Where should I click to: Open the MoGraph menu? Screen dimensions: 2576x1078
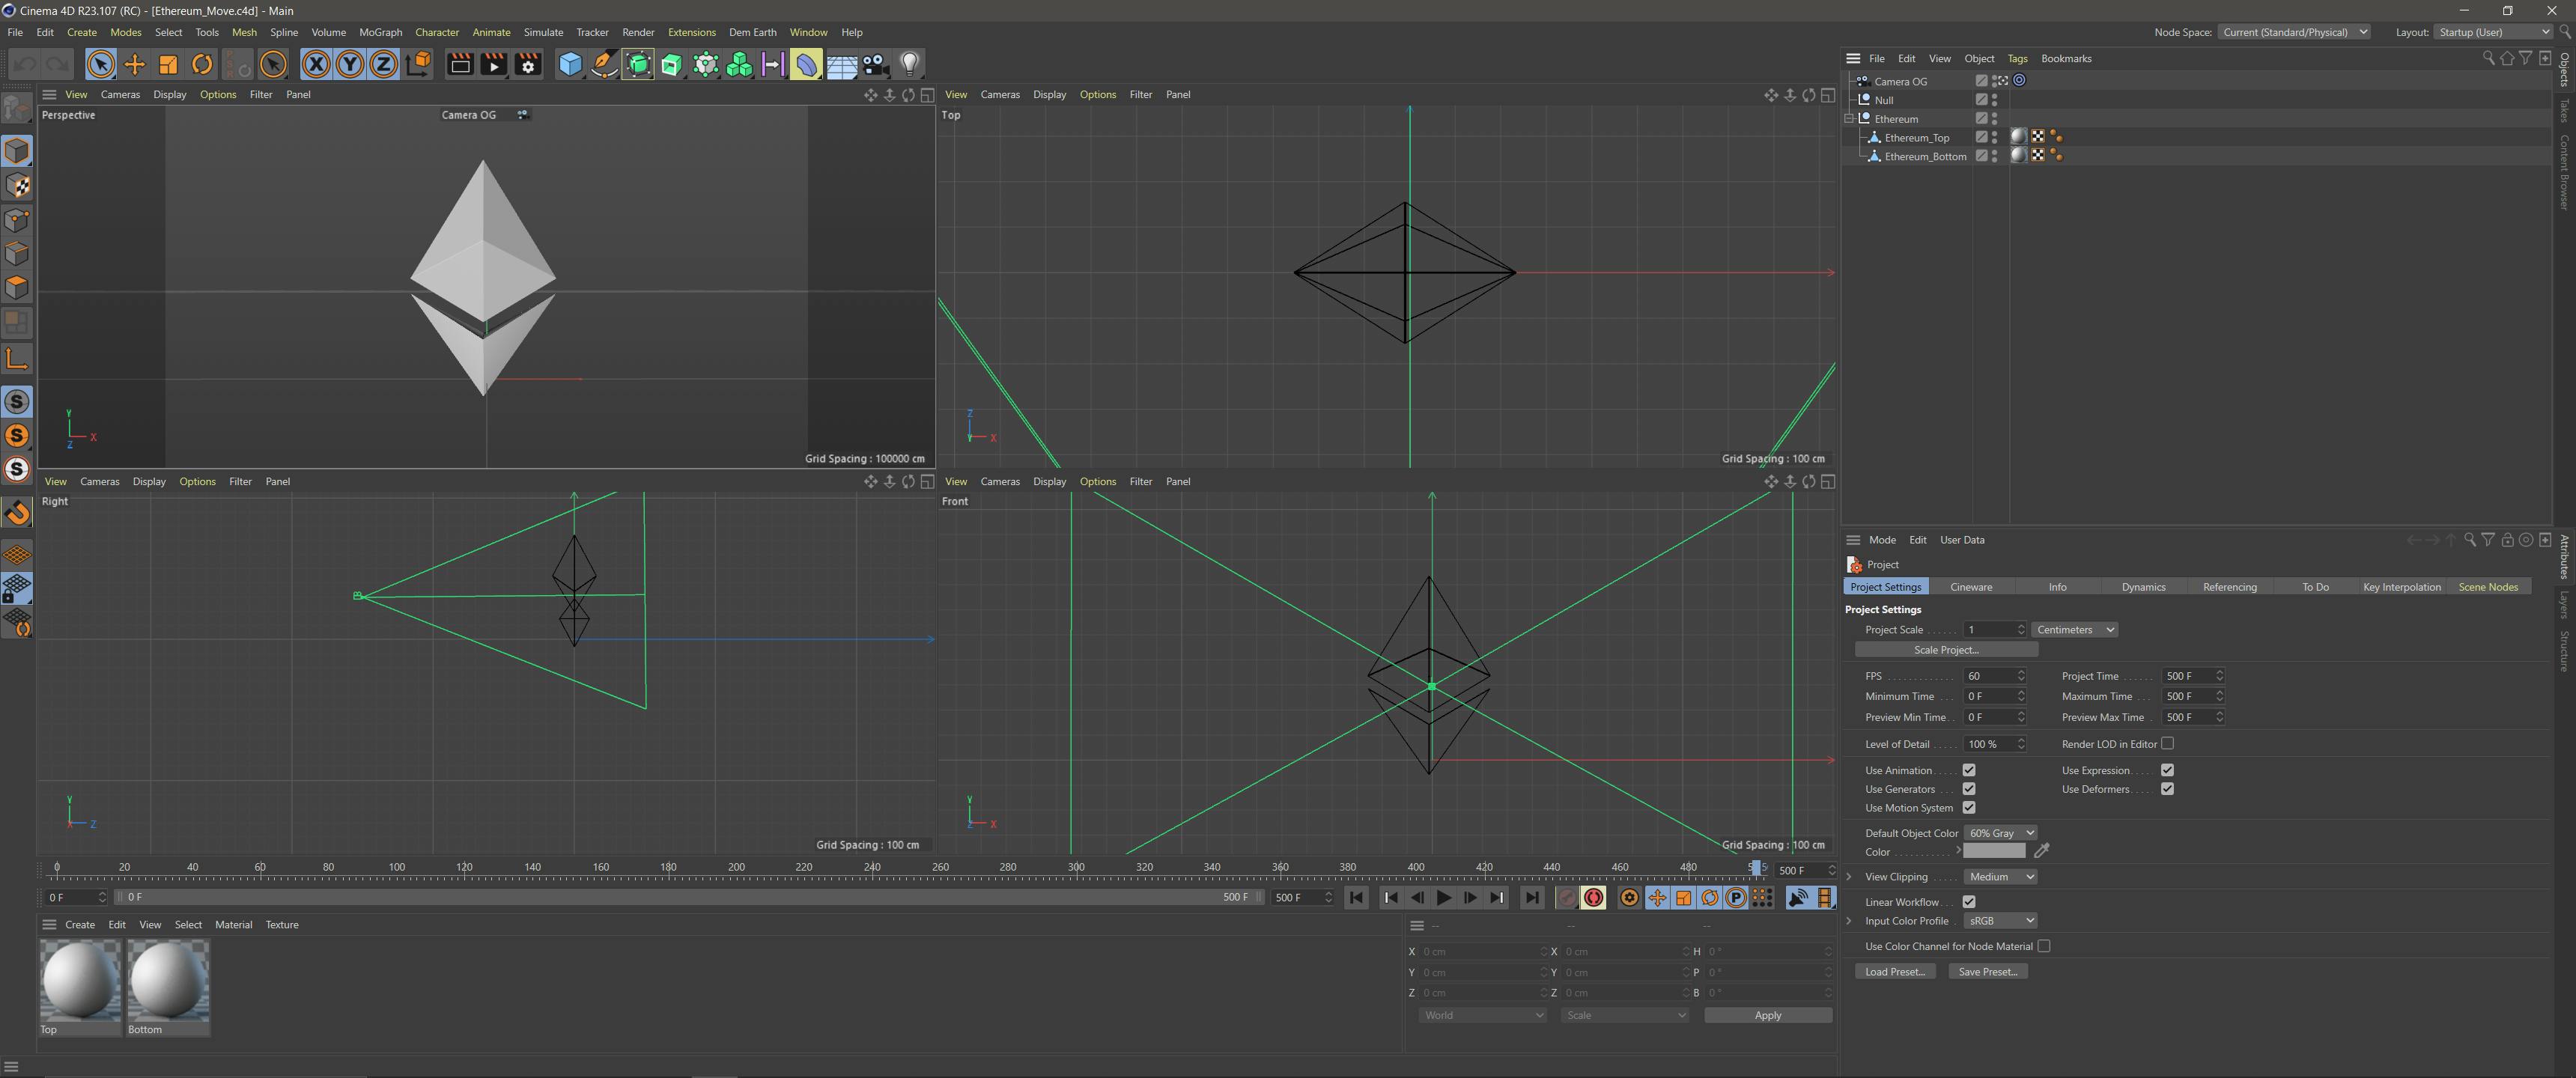(x=380, y=32)
